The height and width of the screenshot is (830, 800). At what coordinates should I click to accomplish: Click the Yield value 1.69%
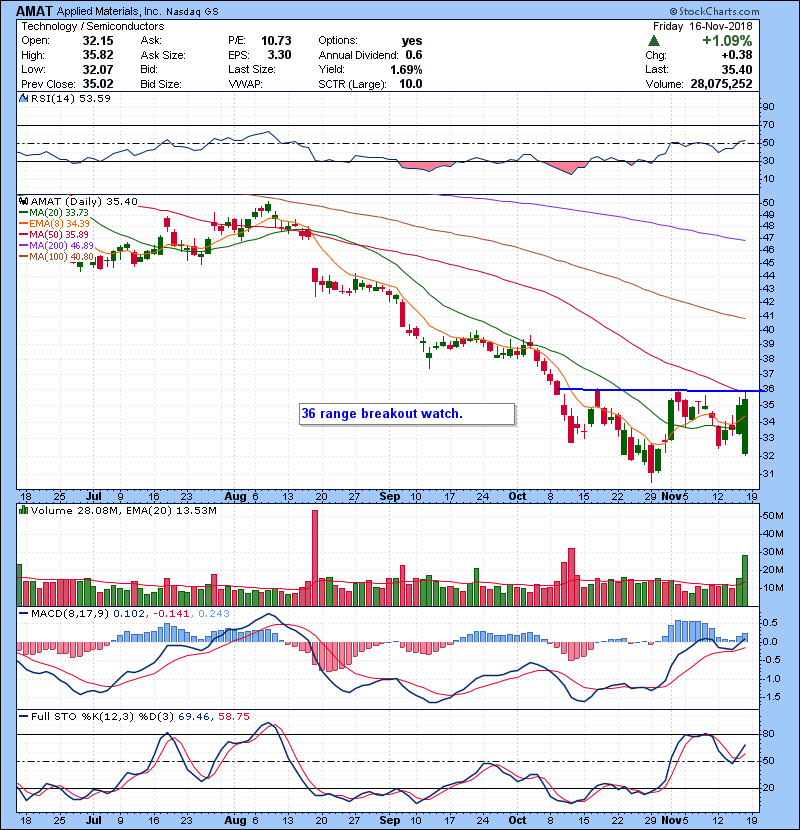[x=406, y=69]
